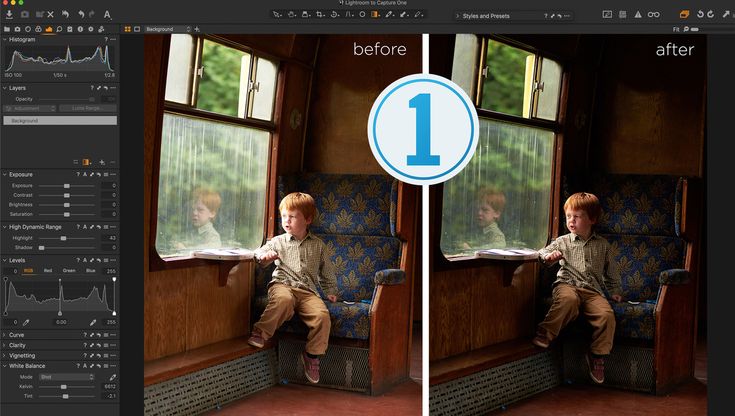Select the White Balance picker cursor tool
735x416 pixels.
[x=390, y=15]
